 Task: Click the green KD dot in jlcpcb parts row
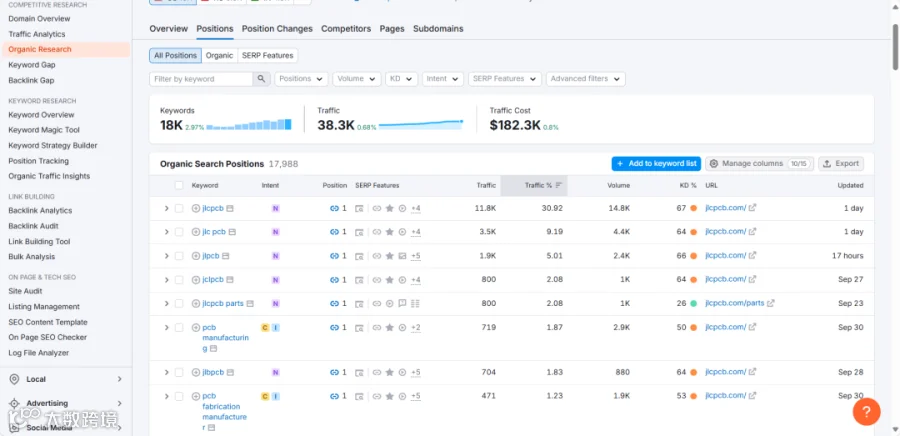coord(693,303)
